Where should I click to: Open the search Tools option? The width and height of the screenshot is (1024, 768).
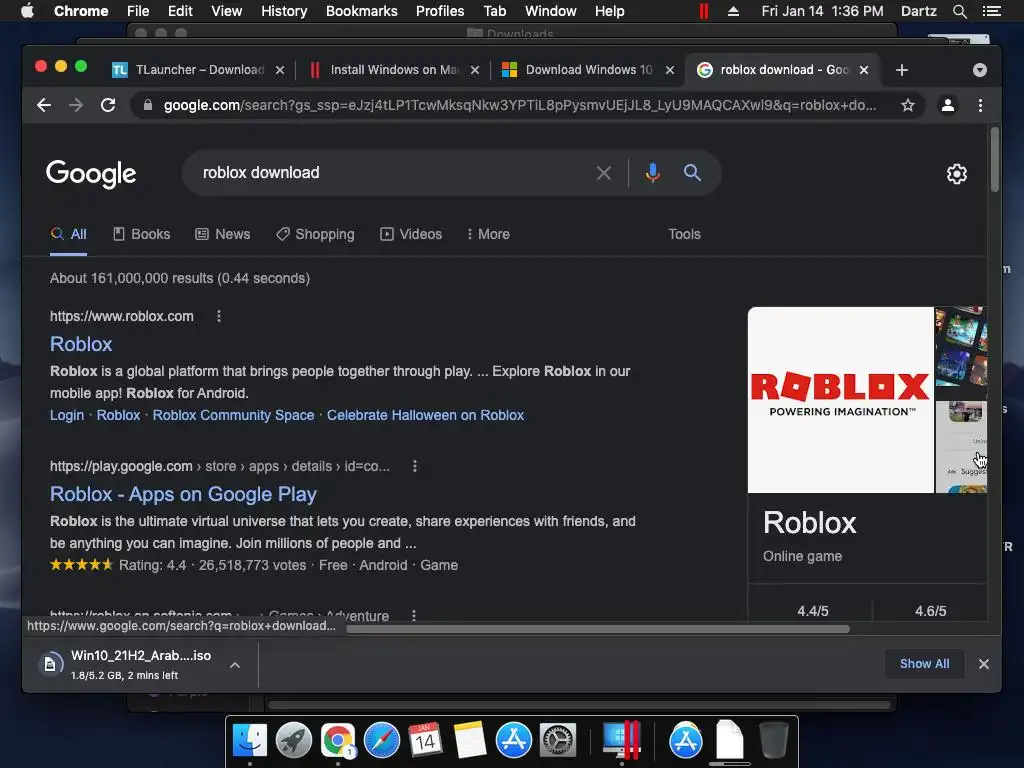(x=684, y=234)
